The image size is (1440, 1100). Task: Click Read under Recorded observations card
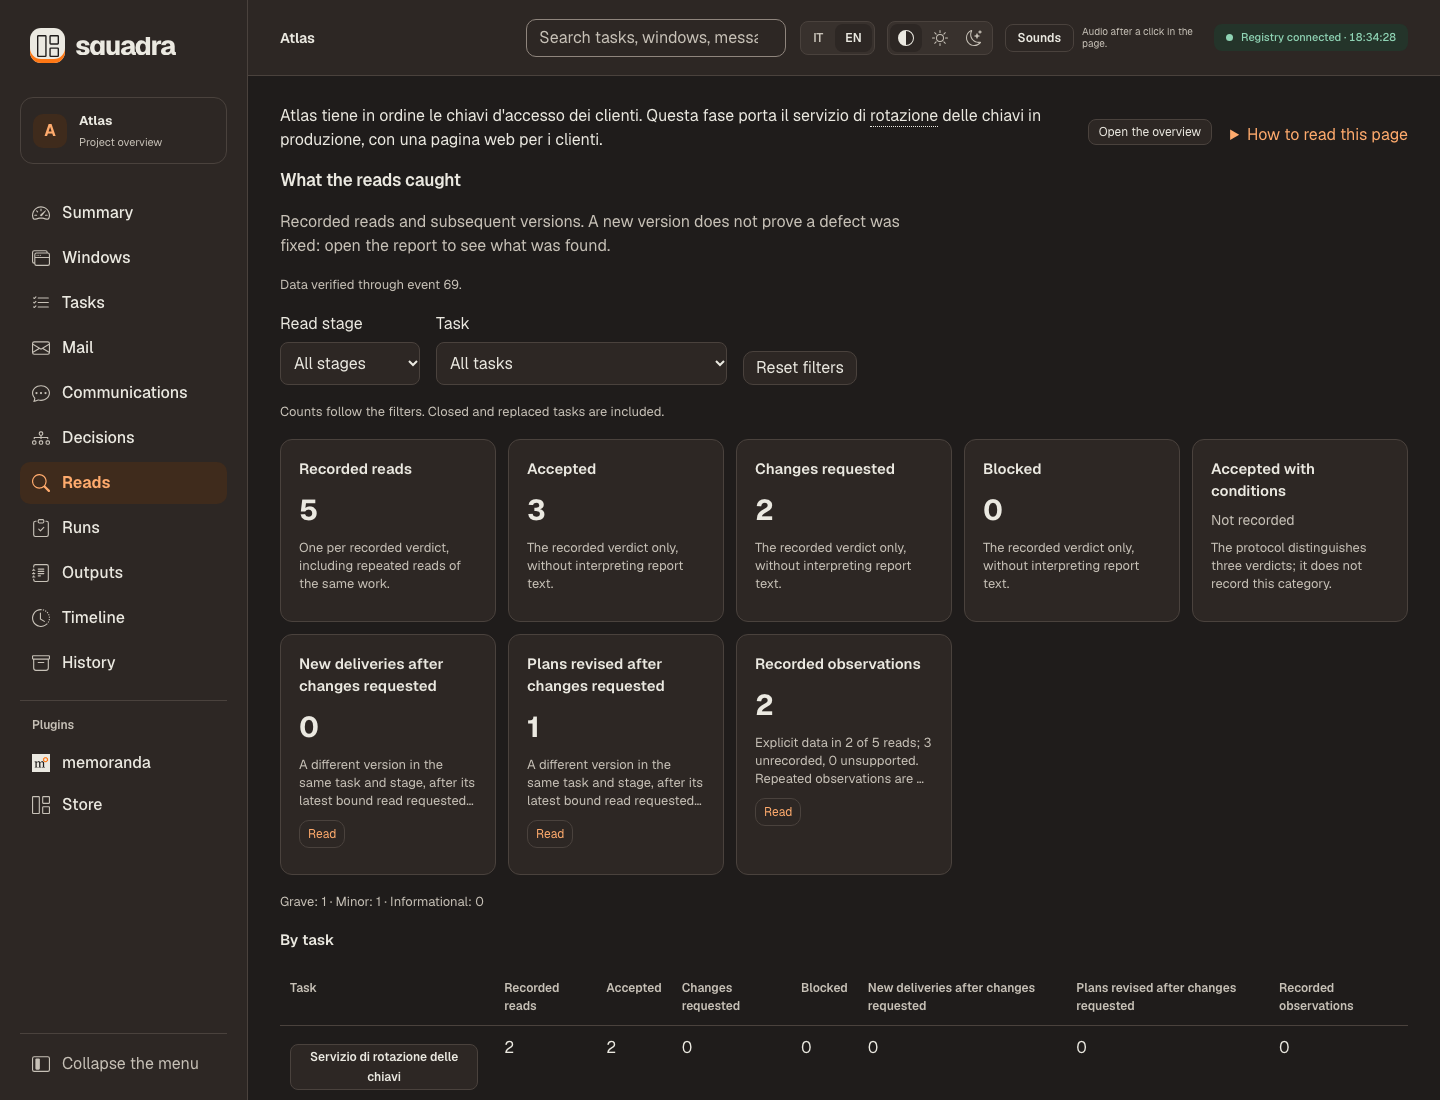(778, 812)
